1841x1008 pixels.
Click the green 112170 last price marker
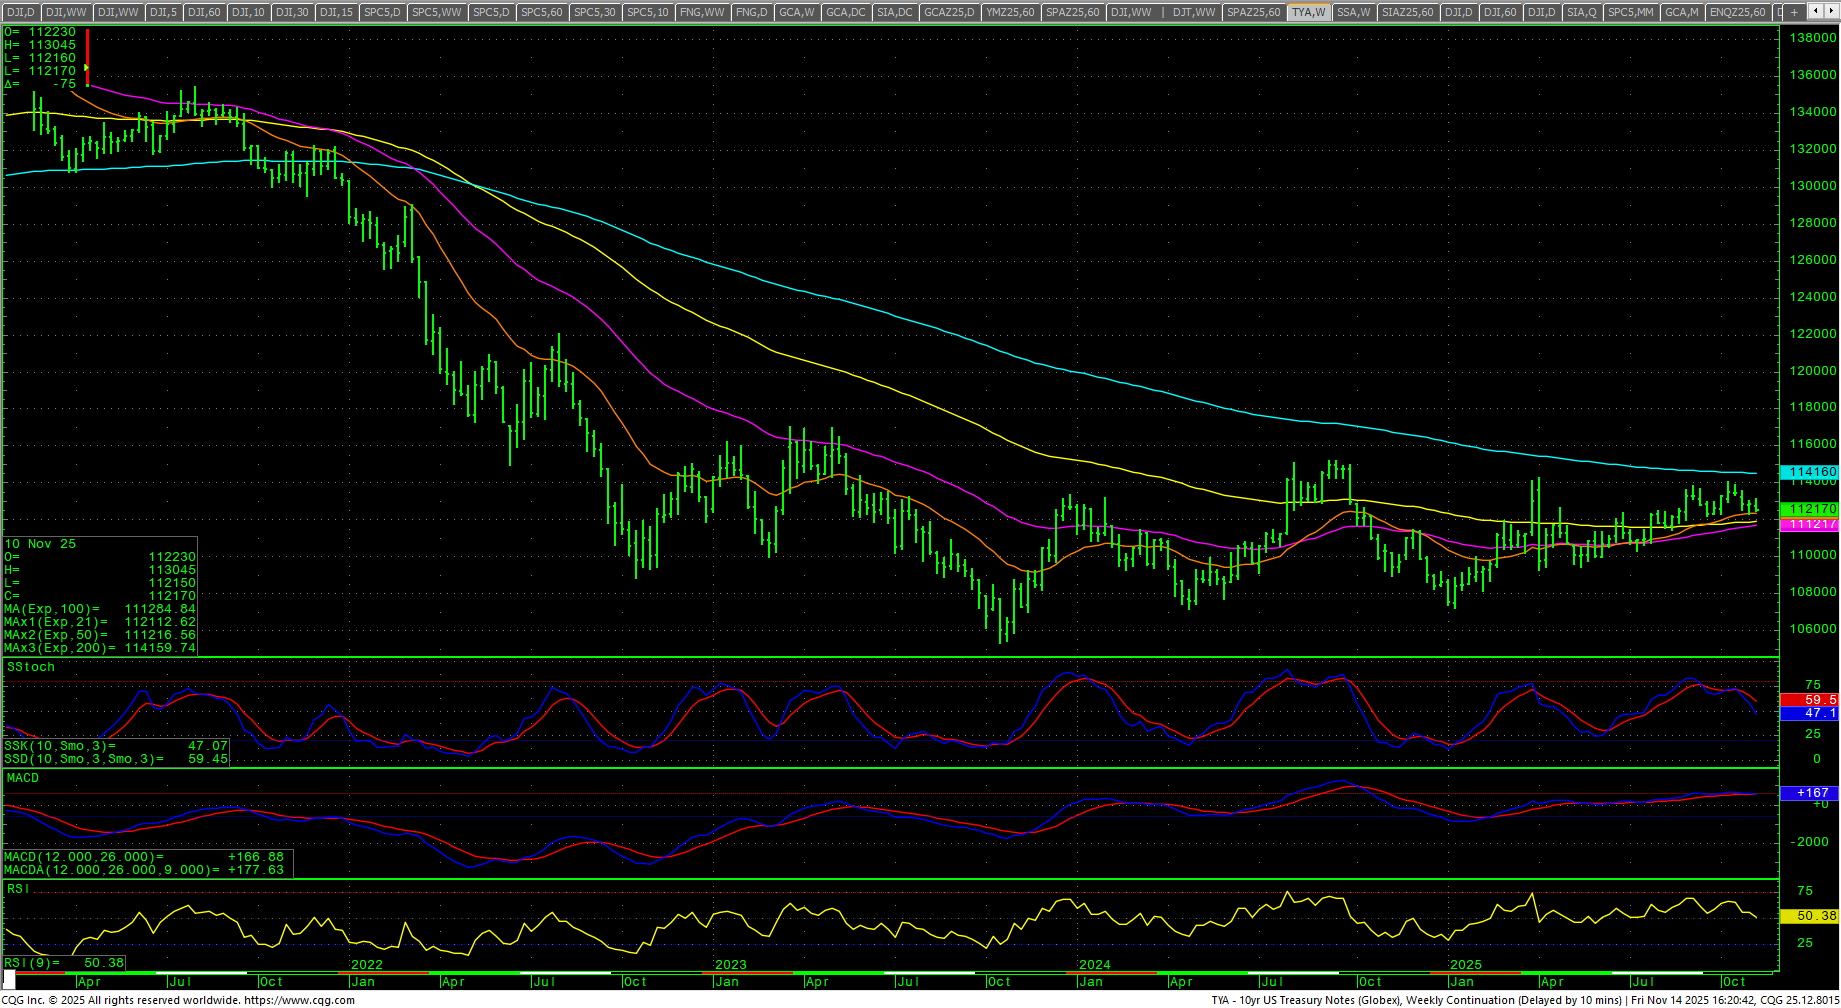coord(1811,509)
